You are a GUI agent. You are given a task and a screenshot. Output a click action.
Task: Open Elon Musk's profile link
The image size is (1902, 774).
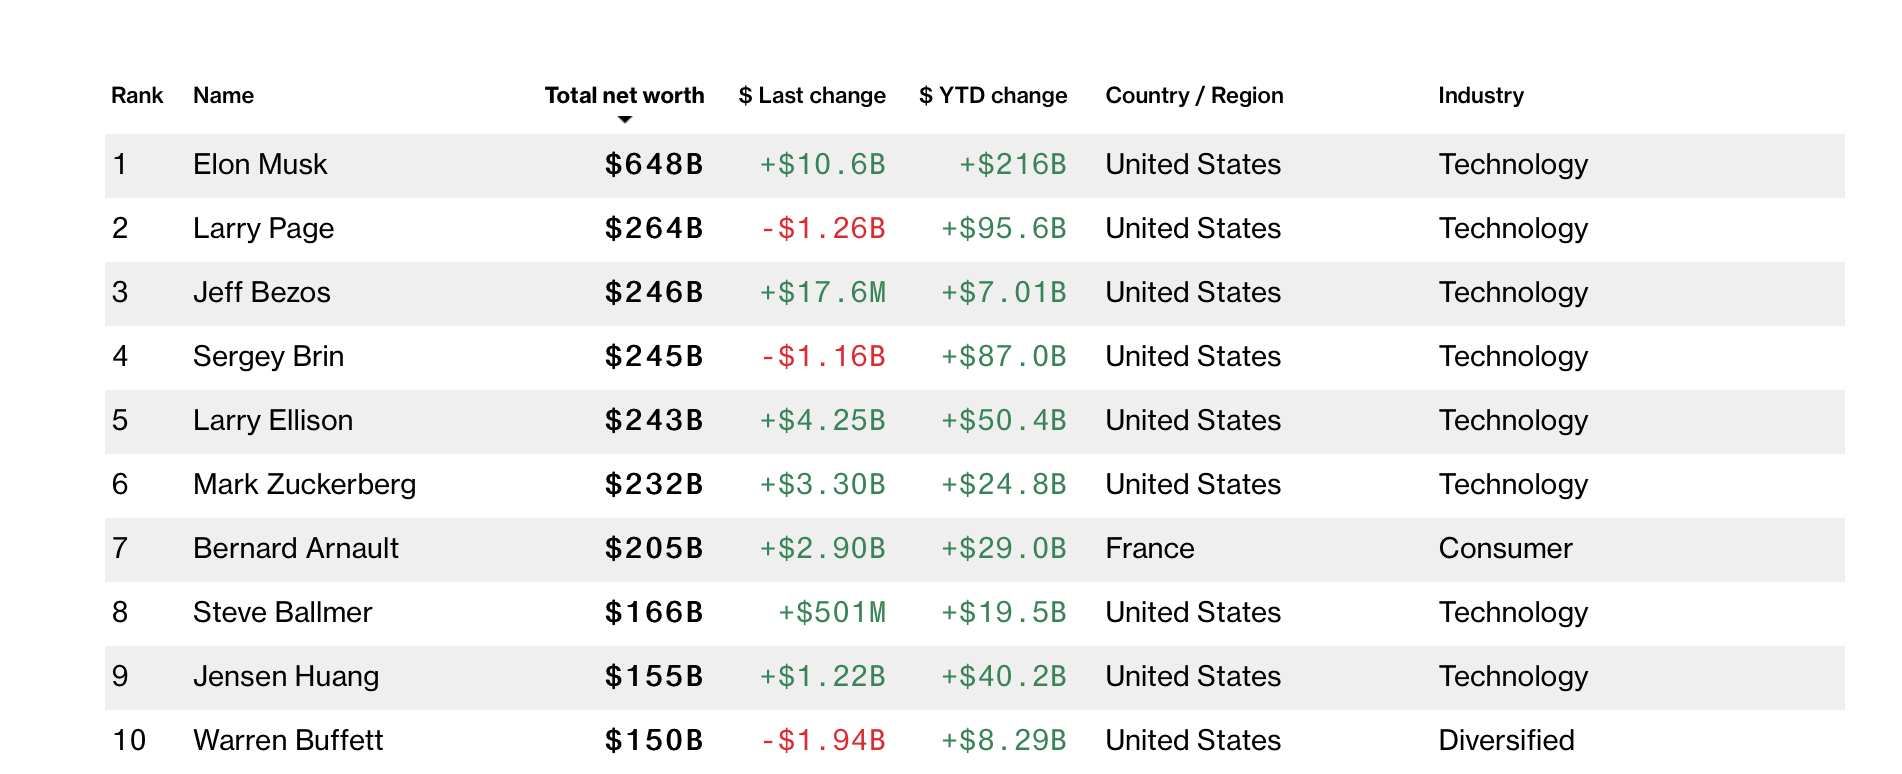(x=260, y=165)
